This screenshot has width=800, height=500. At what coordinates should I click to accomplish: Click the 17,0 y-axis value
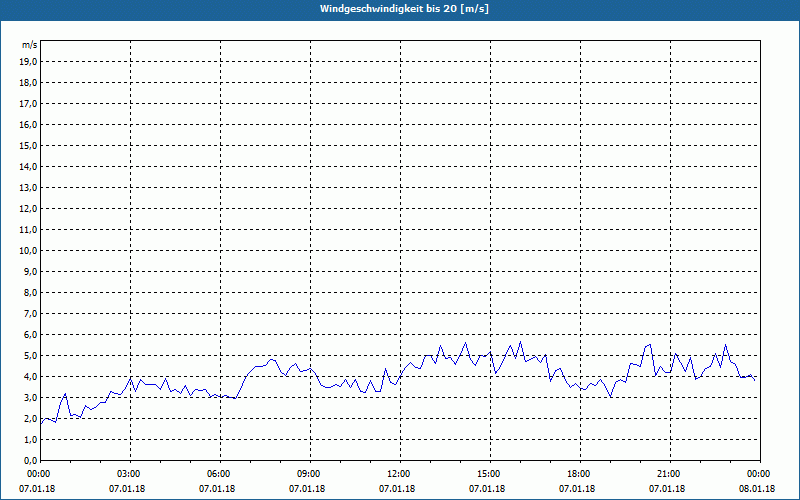point(29,104)
